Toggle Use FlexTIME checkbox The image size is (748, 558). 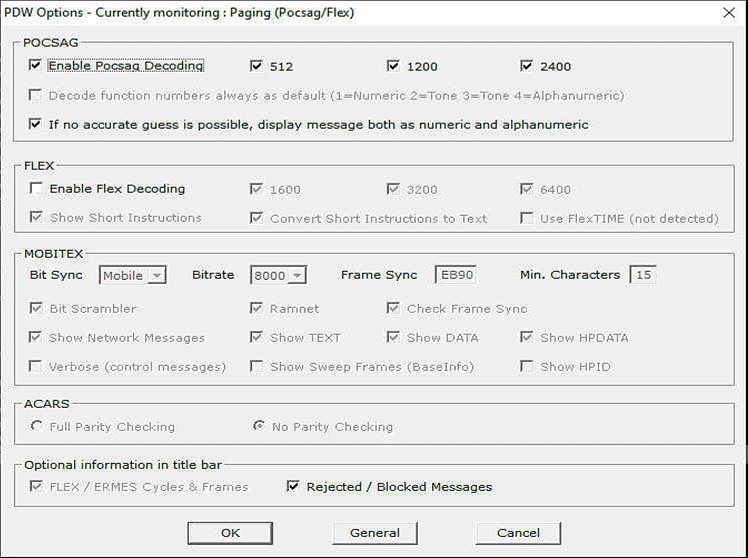coord(526,218)
